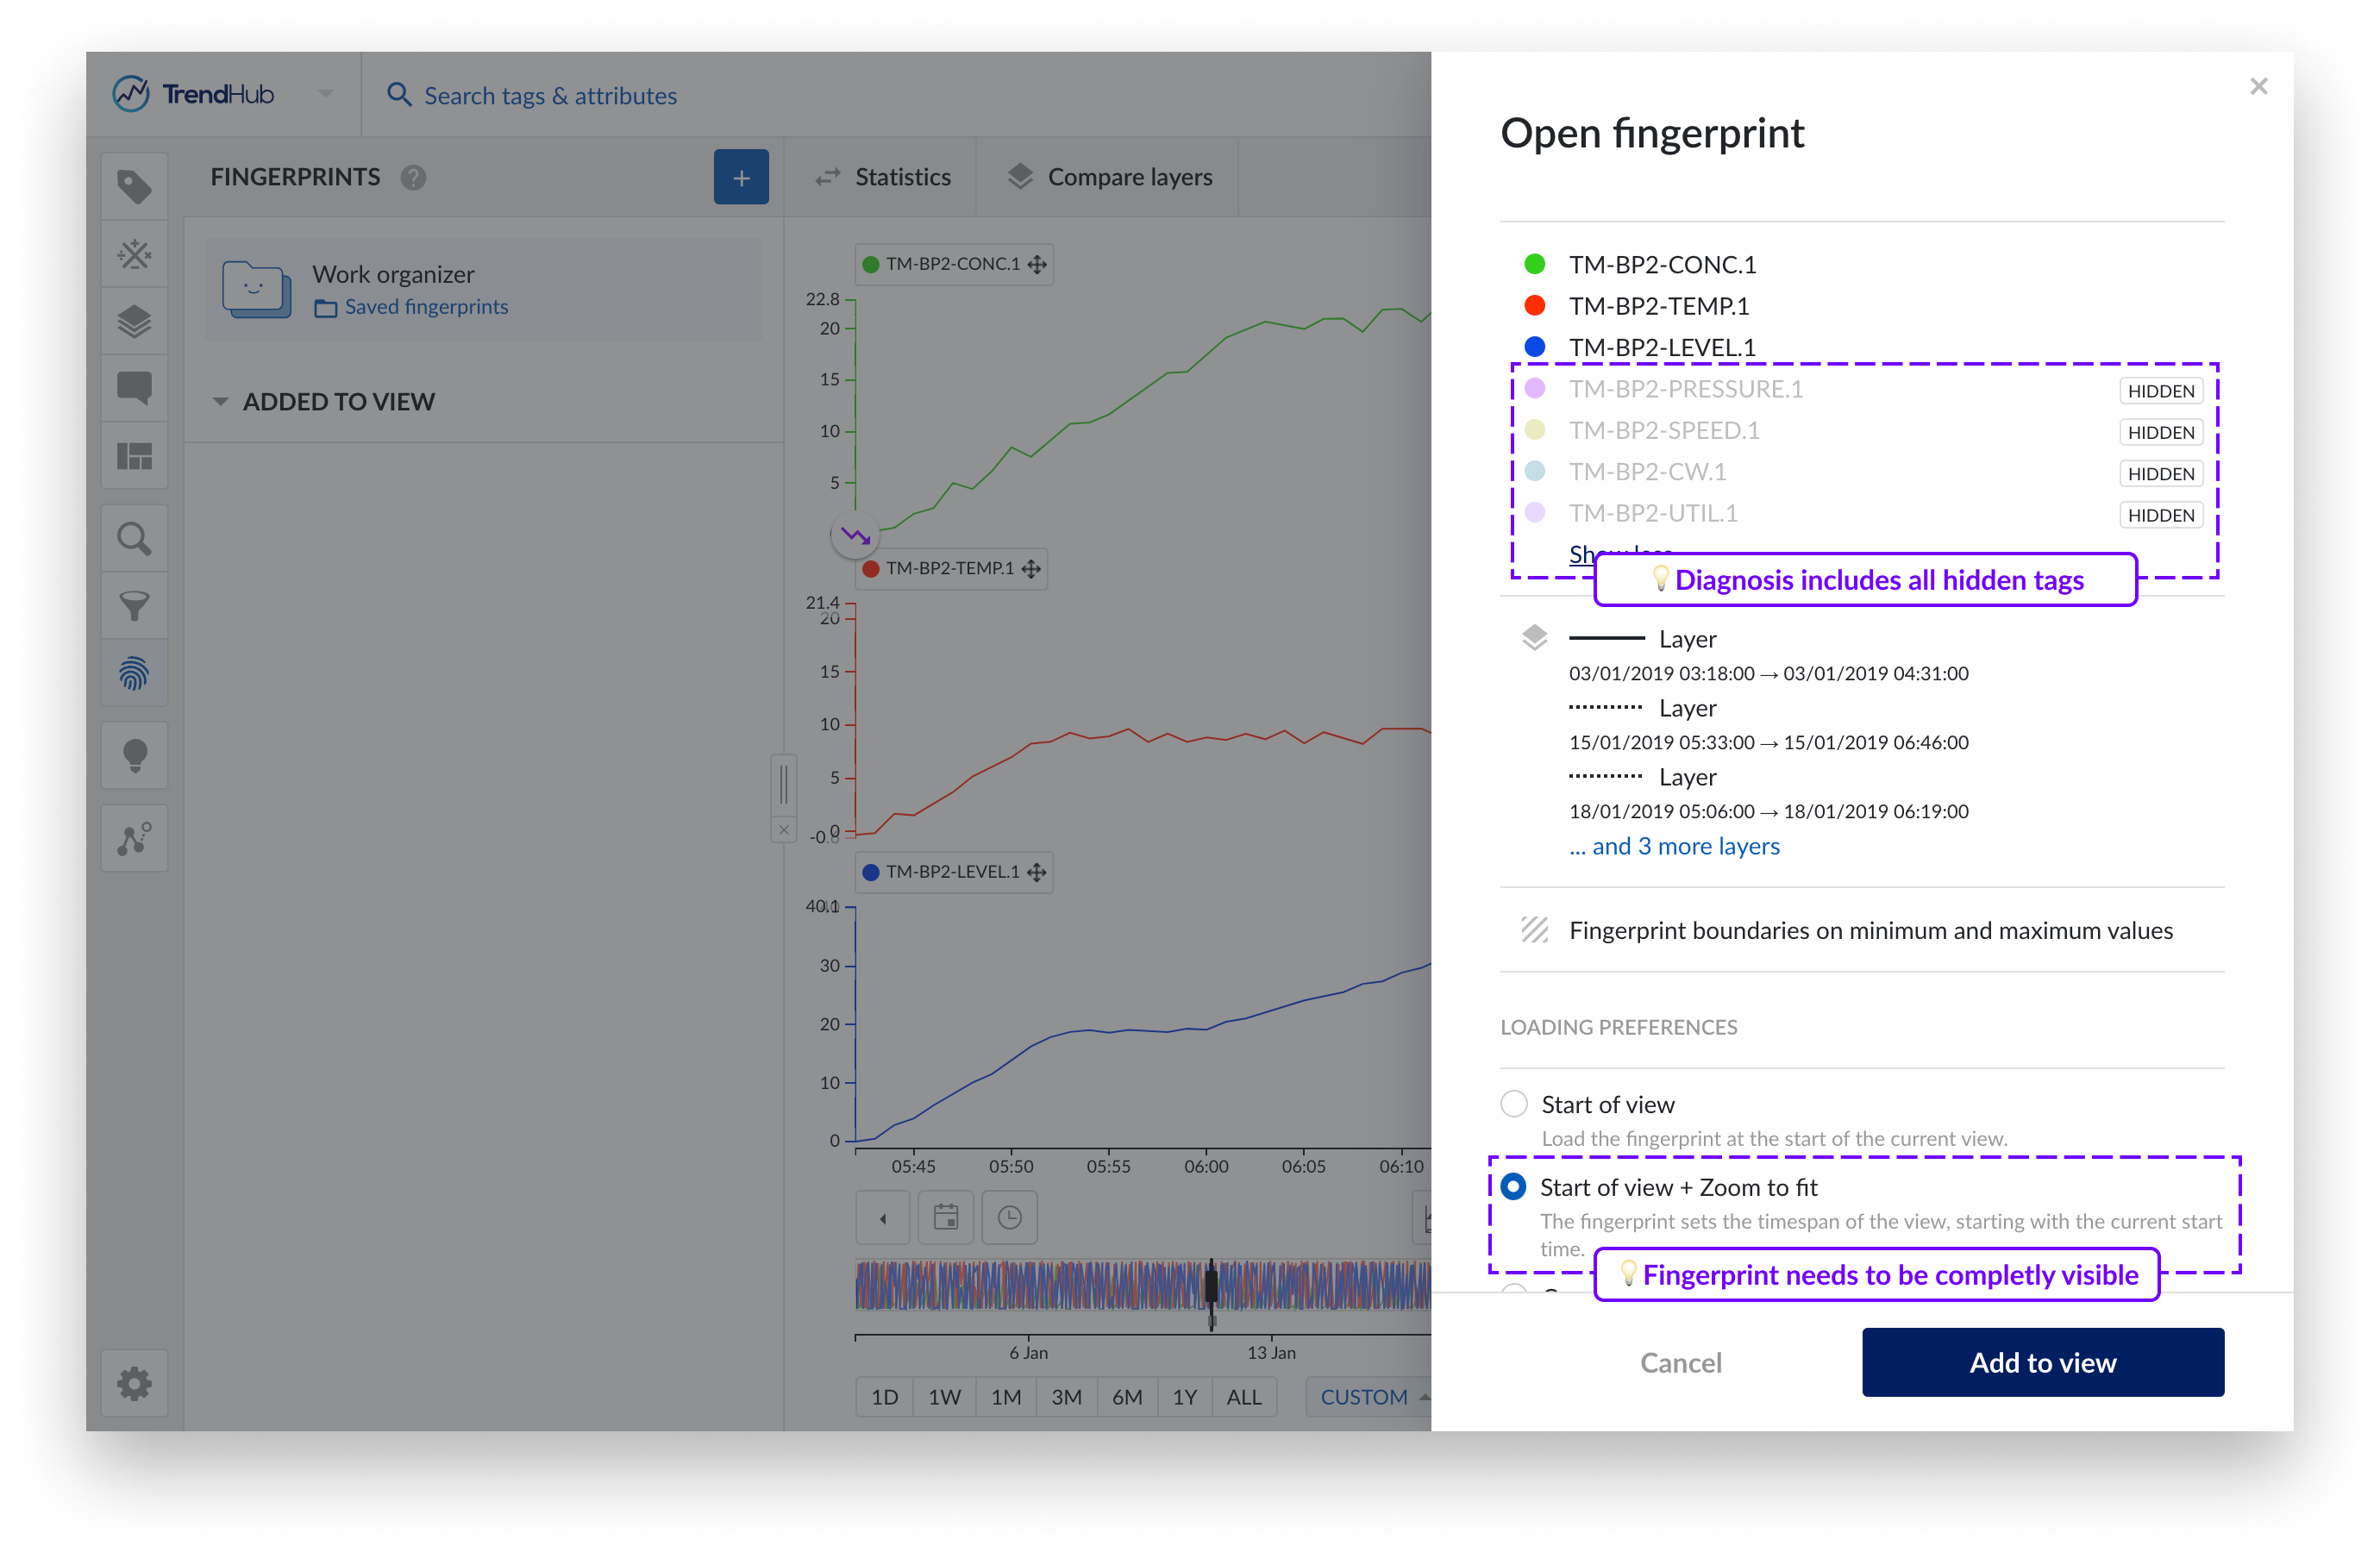
Task: Select the Start of view + Zoom to fit option
Action: [1513, 1187]
